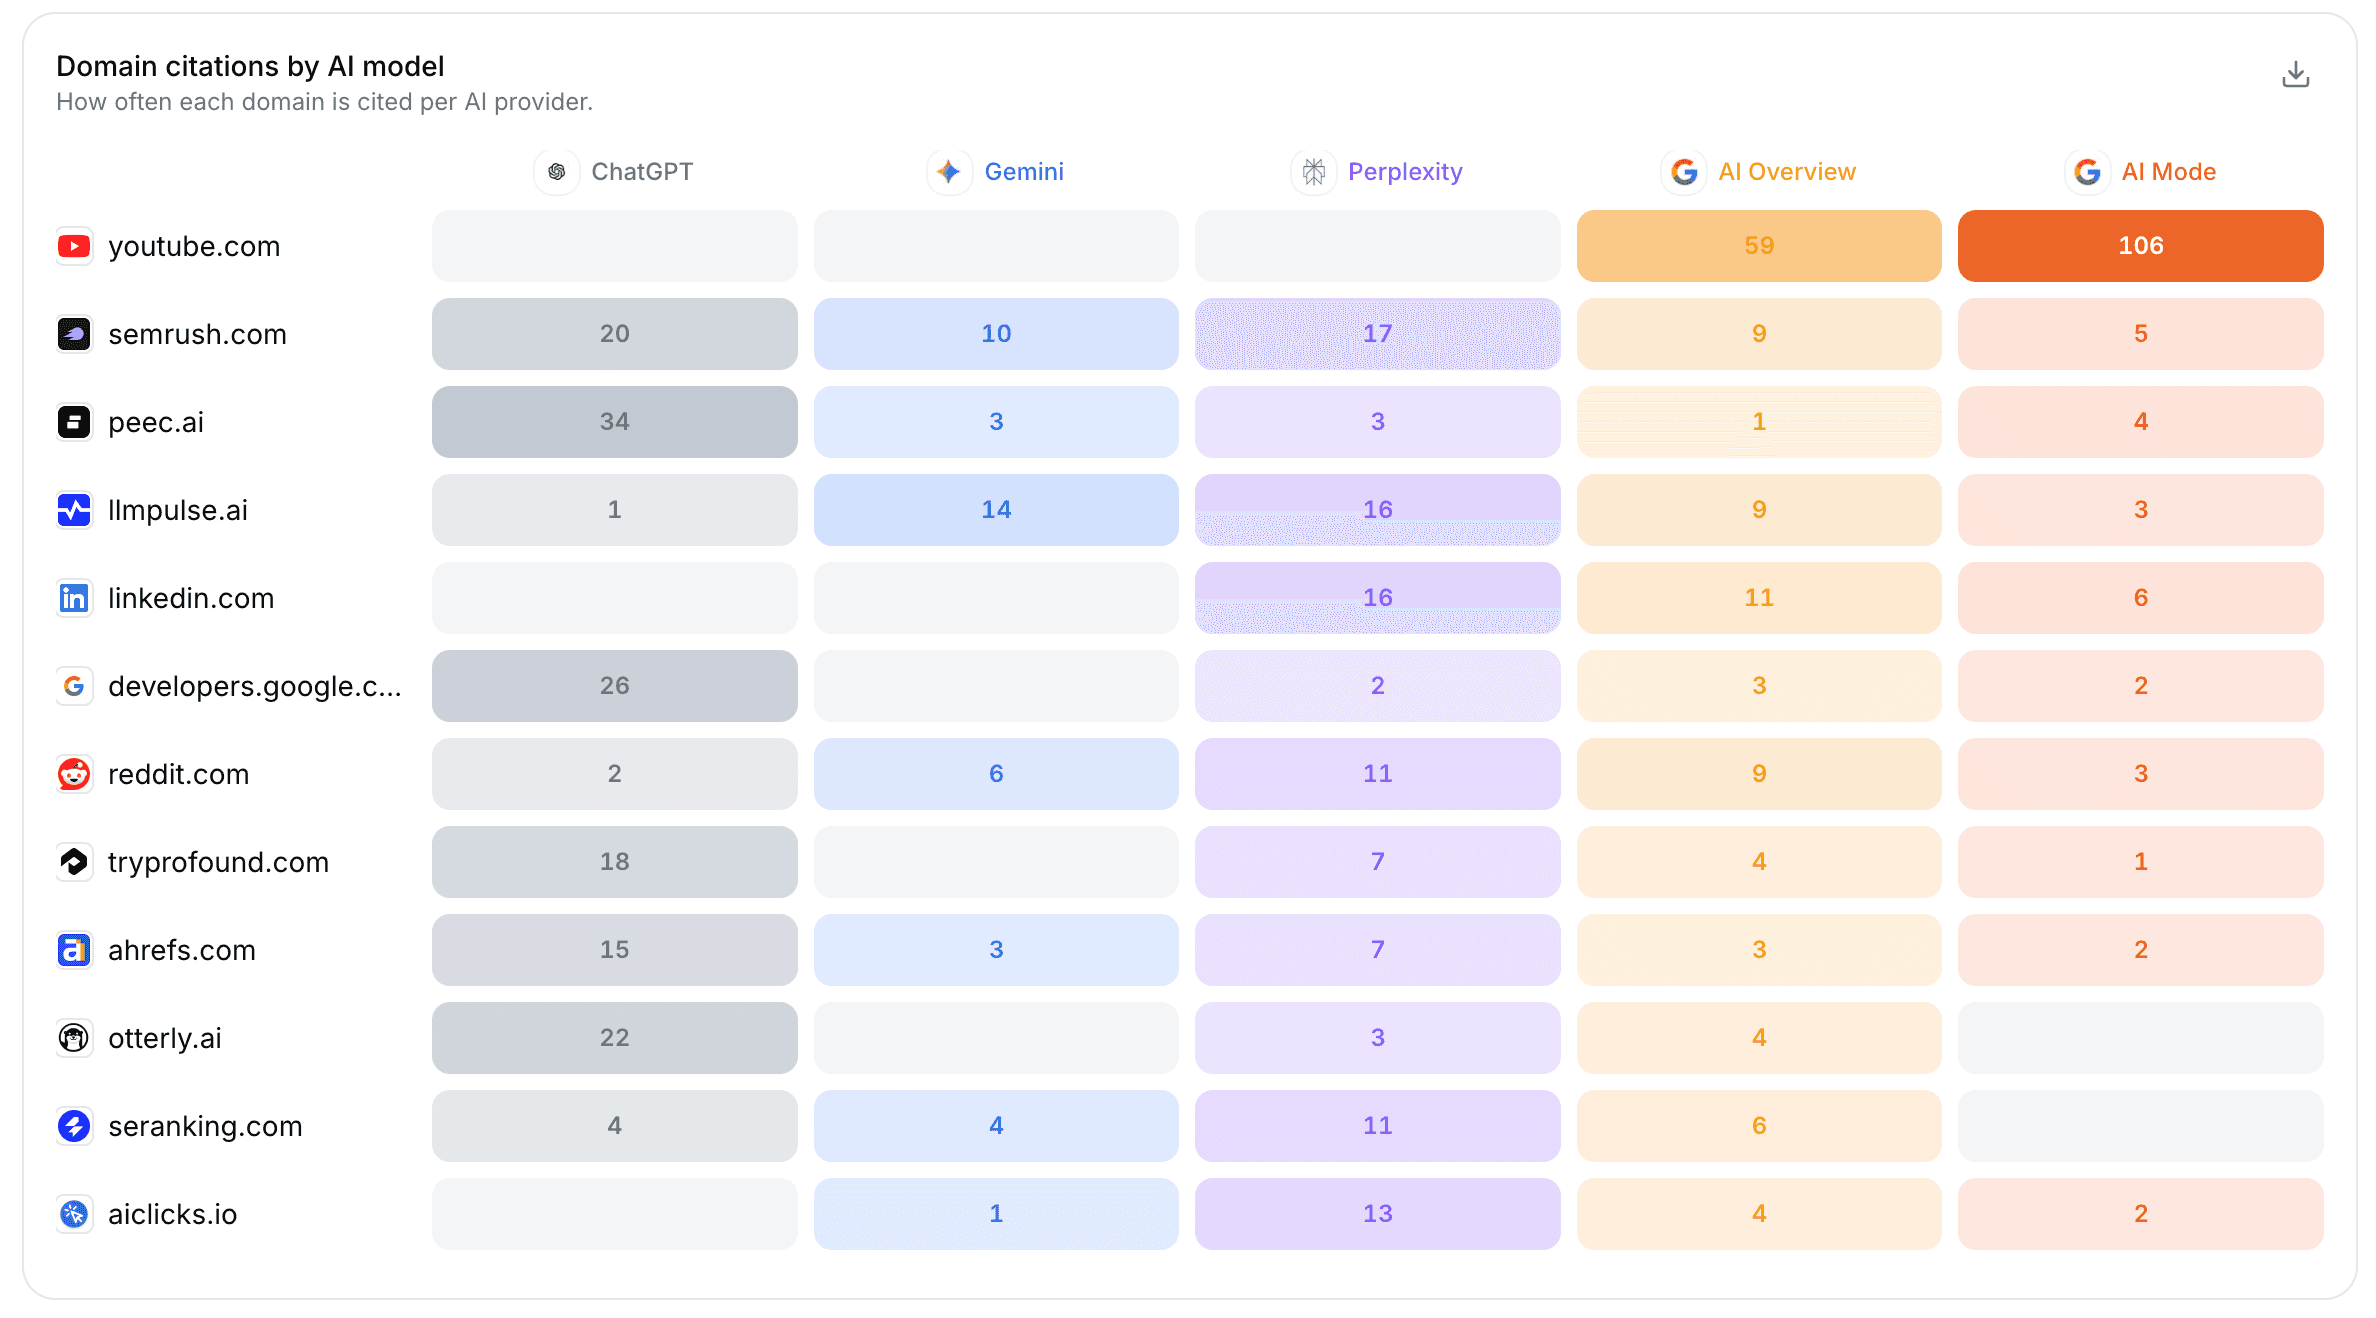Click the YouTube favicon icon

pos(74,246)
